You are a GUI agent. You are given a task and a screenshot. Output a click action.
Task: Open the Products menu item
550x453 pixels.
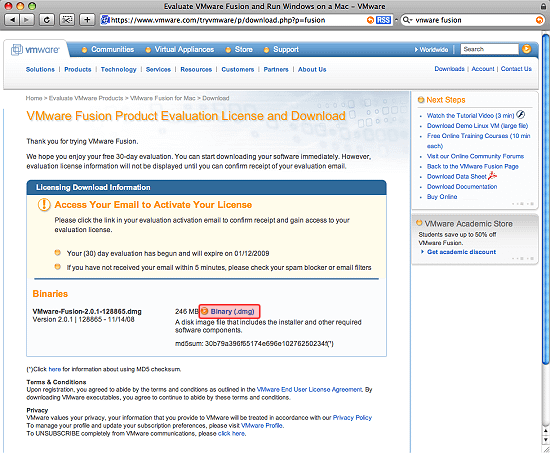point(78,69)
